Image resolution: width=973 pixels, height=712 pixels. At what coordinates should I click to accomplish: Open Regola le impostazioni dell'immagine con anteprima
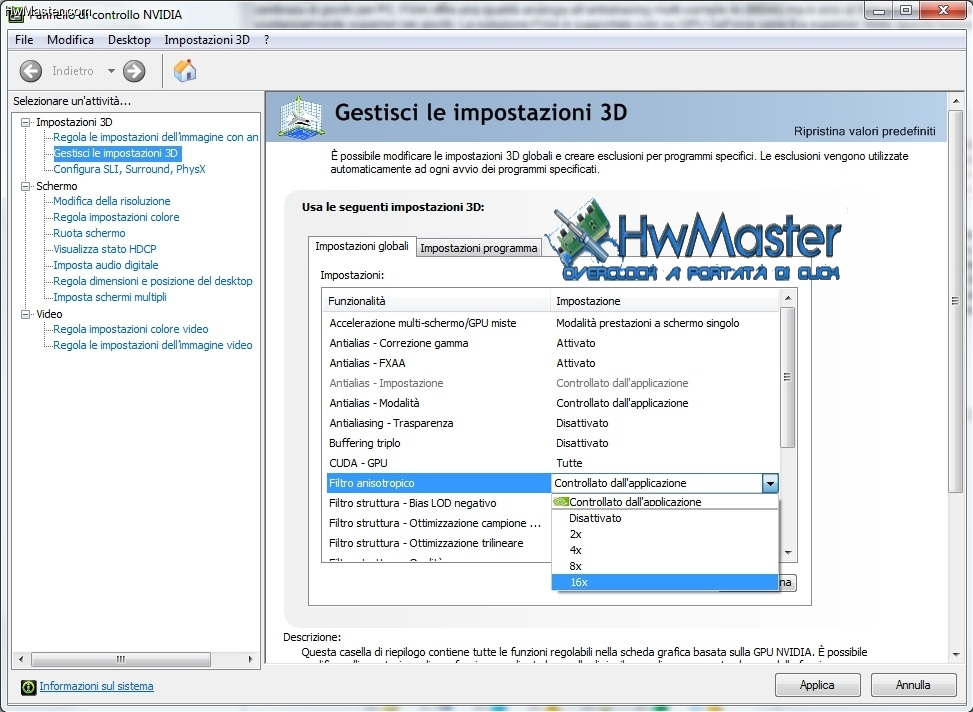[x=156, y=137]
